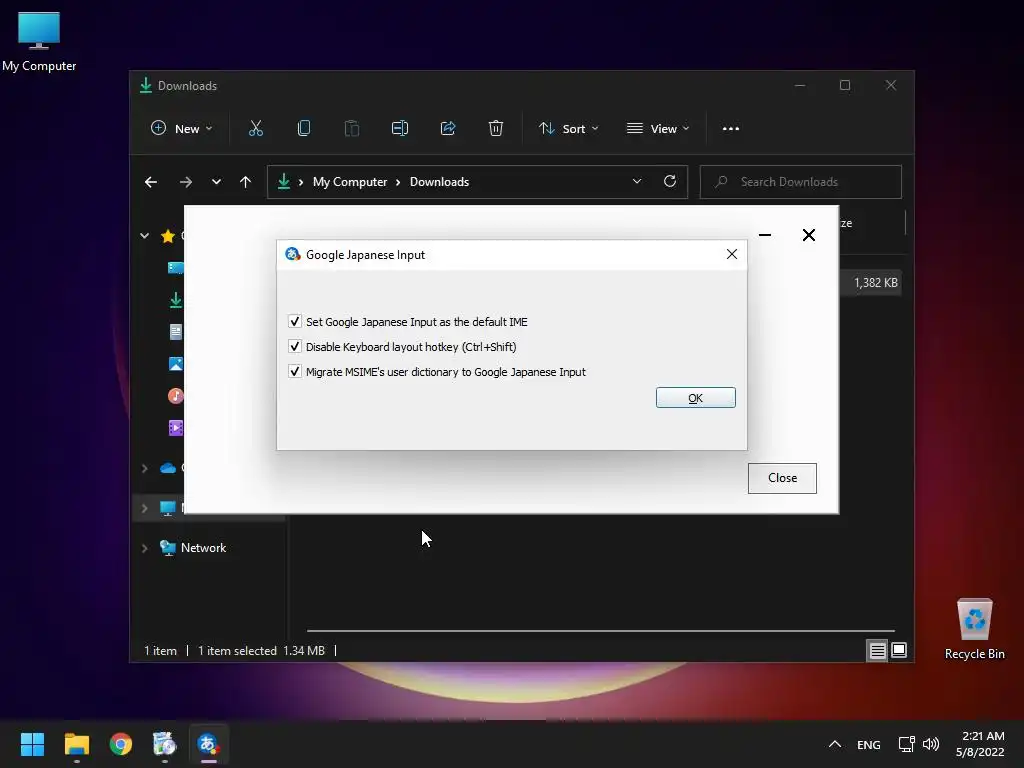Click the ENG language indicator
This screenshot has height=768, width=1024.
(869, 744)
